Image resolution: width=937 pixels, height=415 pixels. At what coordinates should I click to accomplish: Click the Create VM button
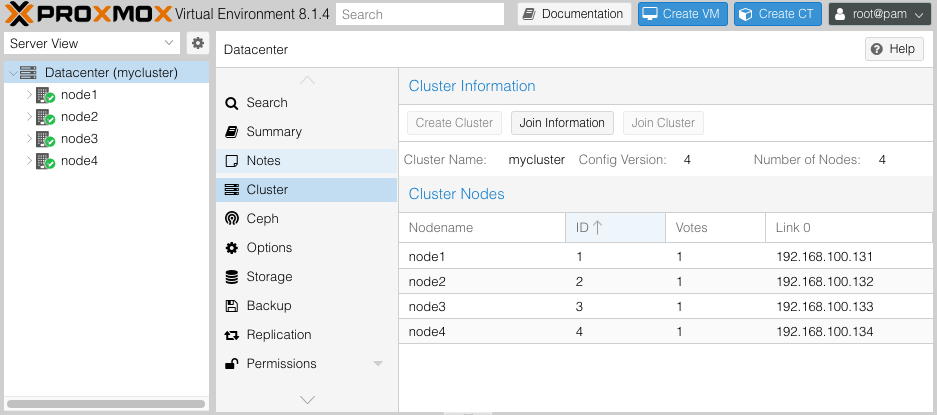coord(682,14)
